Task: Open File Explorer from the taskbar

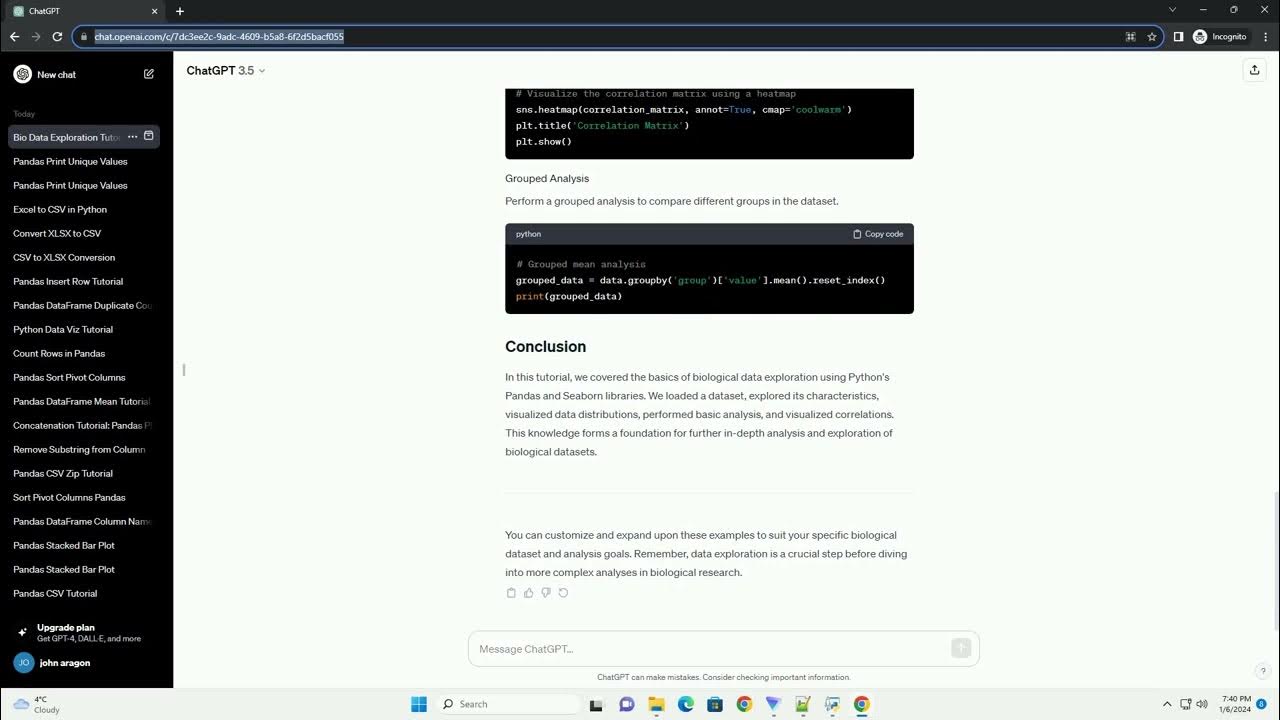Action: [x=657, y=704]
